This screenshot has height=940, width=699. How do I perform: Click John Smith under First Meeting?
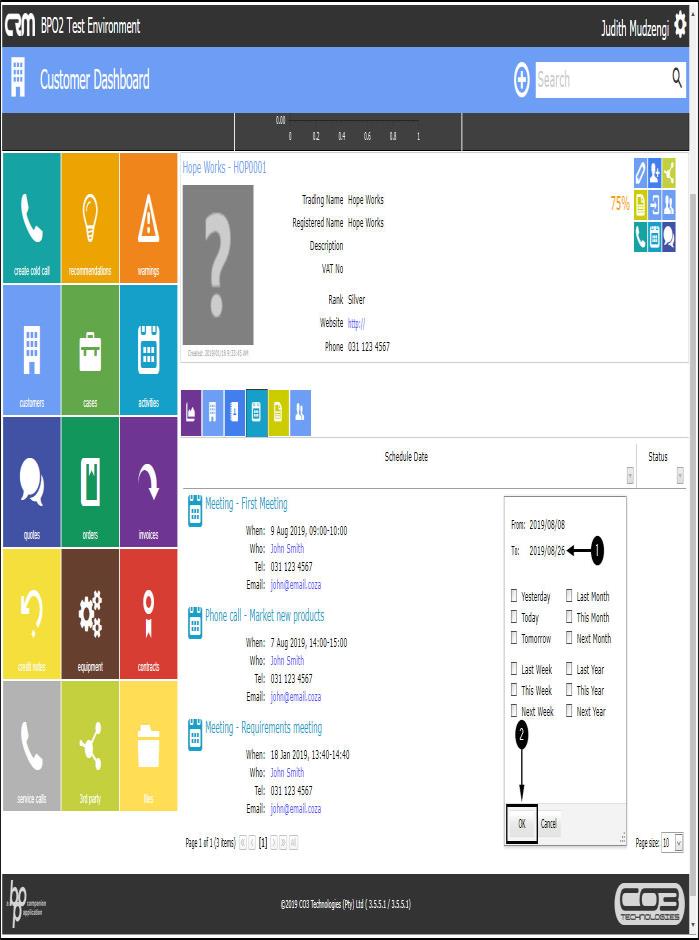click(287, 549)
